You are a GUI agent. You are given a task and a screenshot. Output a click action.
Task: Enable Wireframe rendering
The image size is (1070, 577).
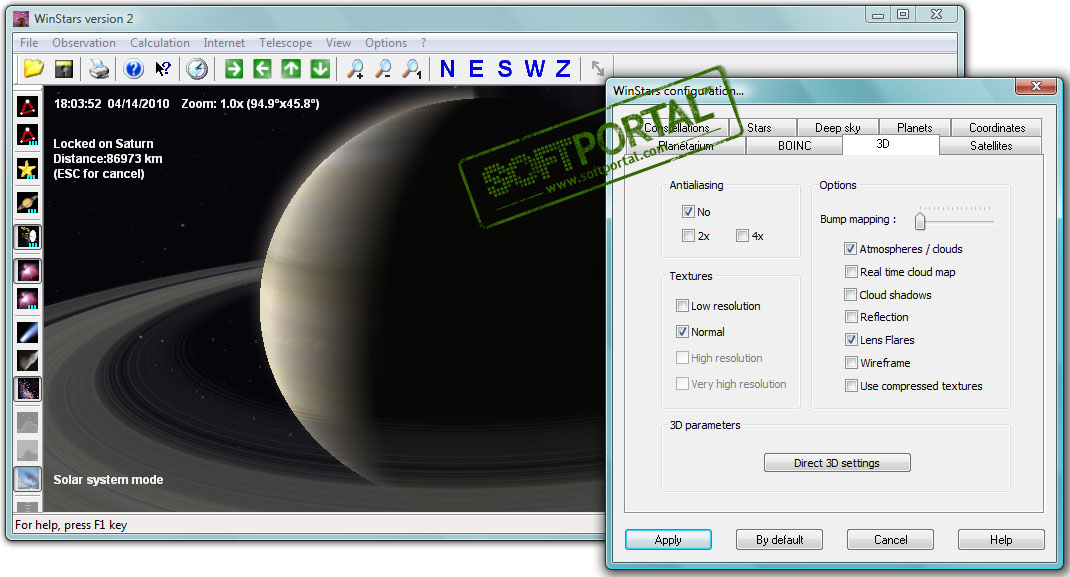point(850,362)
